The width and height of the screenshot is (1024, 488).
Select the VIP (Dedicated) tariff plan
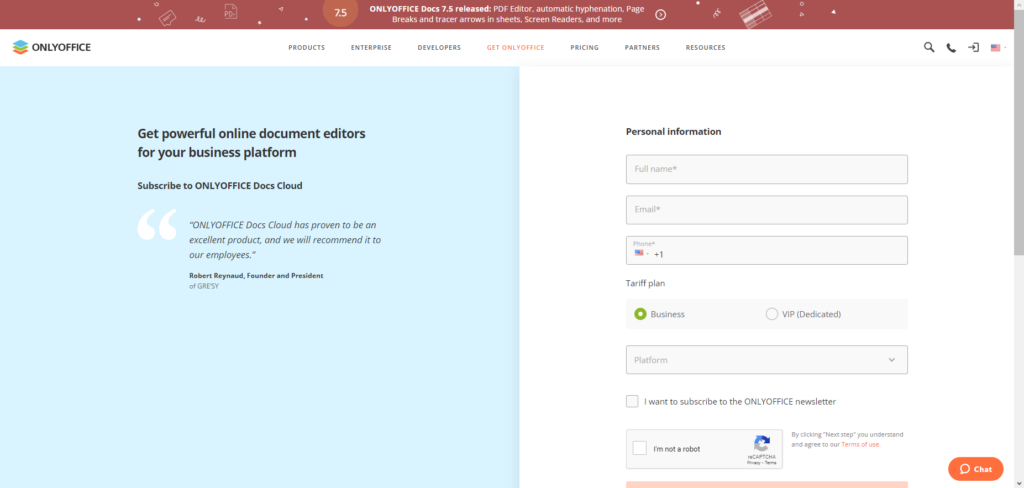coord(772,314)
